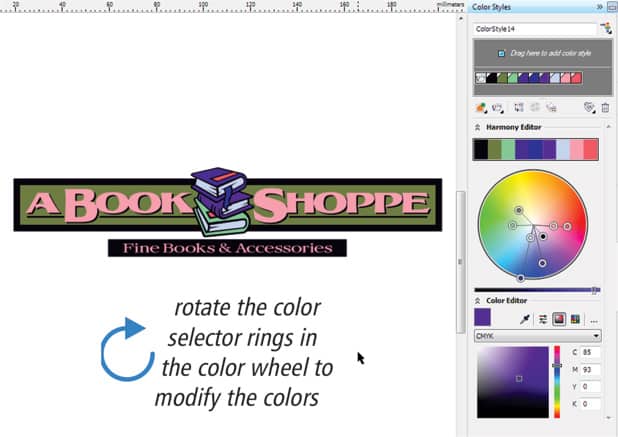Click the trash icon to delete style
Viewport: 618px width, 437px height.
click(x=605, y=107)
